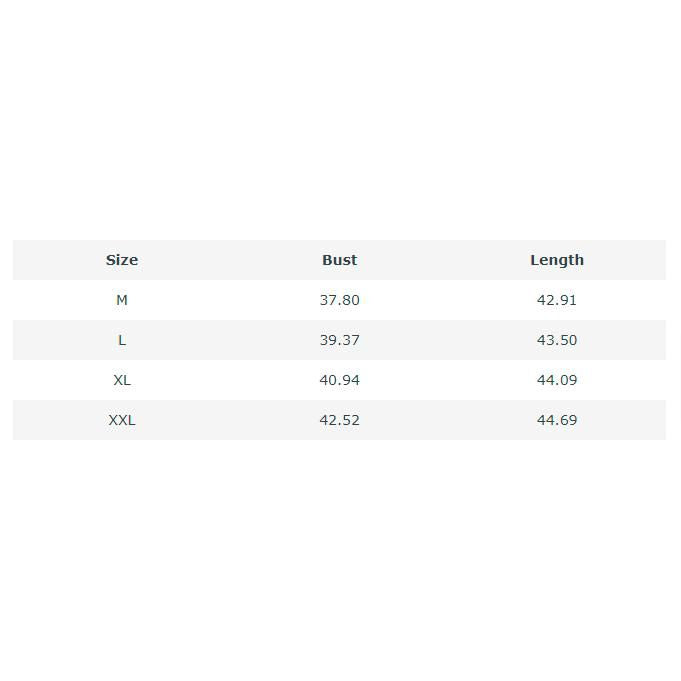This screenshot has width=681, height=681.
Task: Choose the bust measurement for size M
Action: click(x=339, y=300)
